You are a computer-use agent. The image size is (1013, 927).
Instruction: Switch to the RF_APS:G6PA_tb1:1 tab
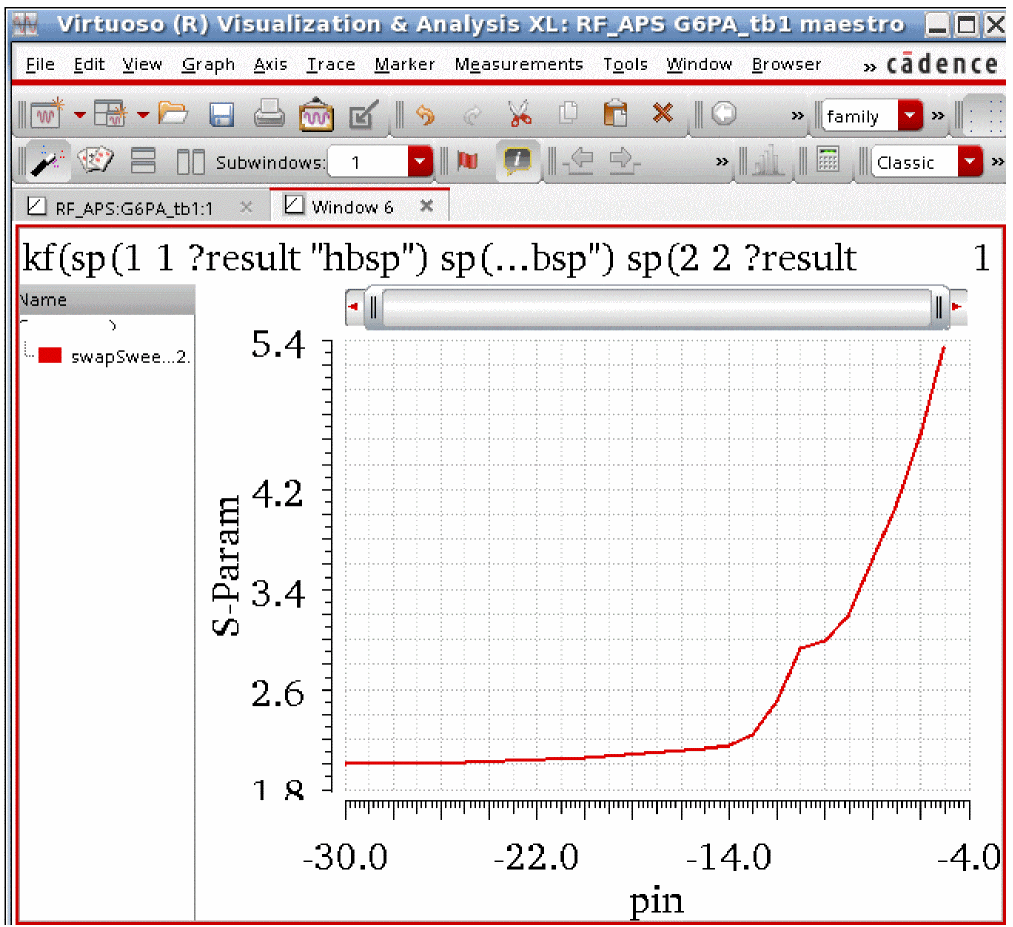coord(133,208)
